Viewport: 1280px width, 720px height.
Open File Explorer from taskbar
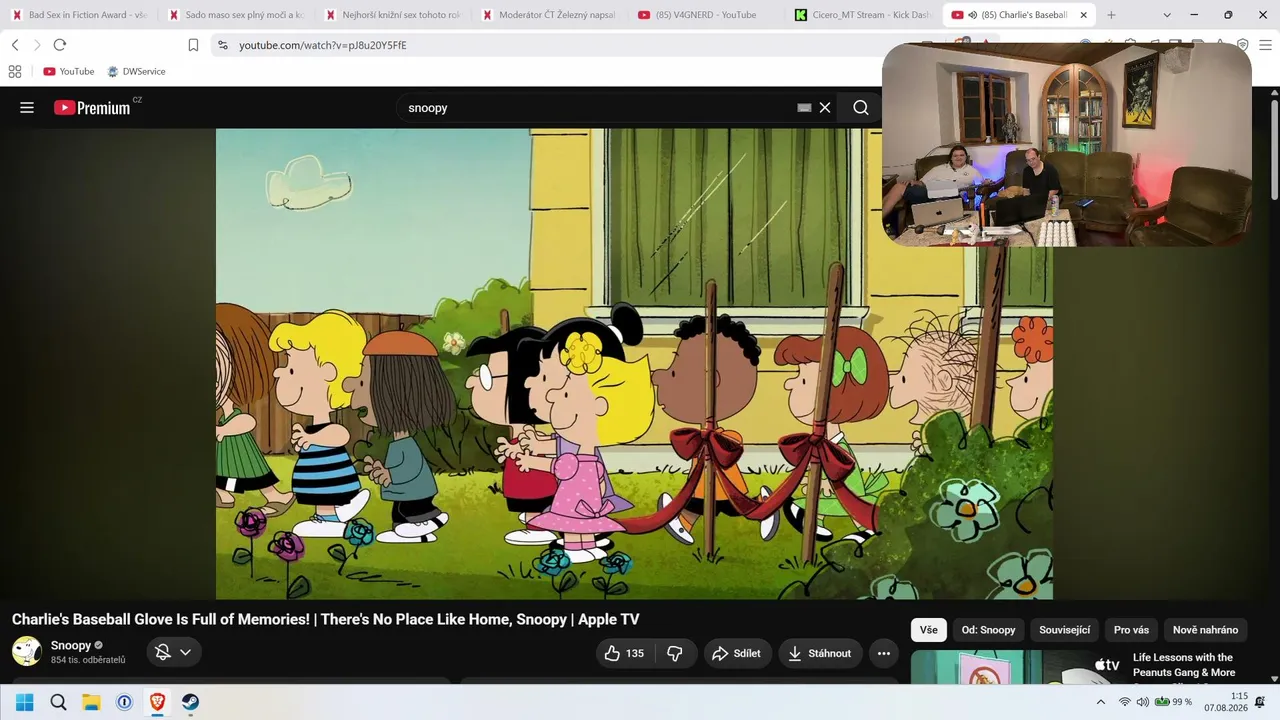pyautogui.click(x=91, y=702)
